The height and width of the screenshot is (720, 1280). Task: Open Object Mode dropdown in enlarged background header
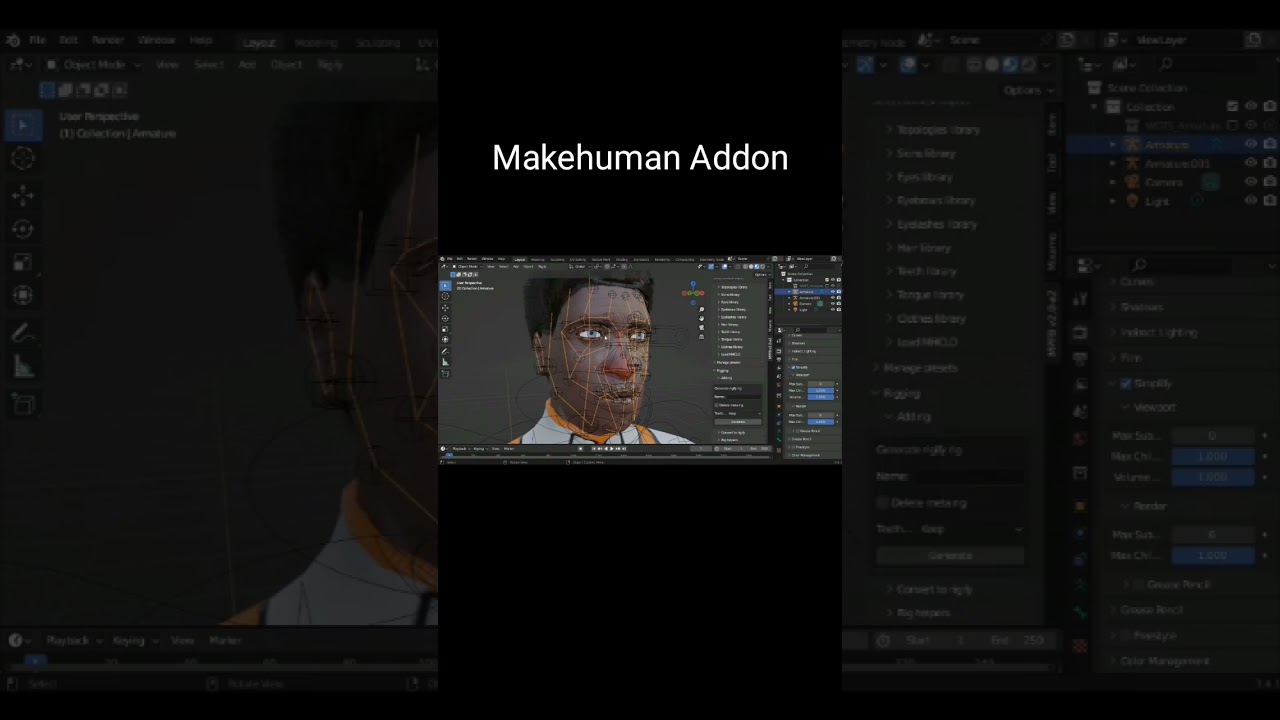click(93, 64)
